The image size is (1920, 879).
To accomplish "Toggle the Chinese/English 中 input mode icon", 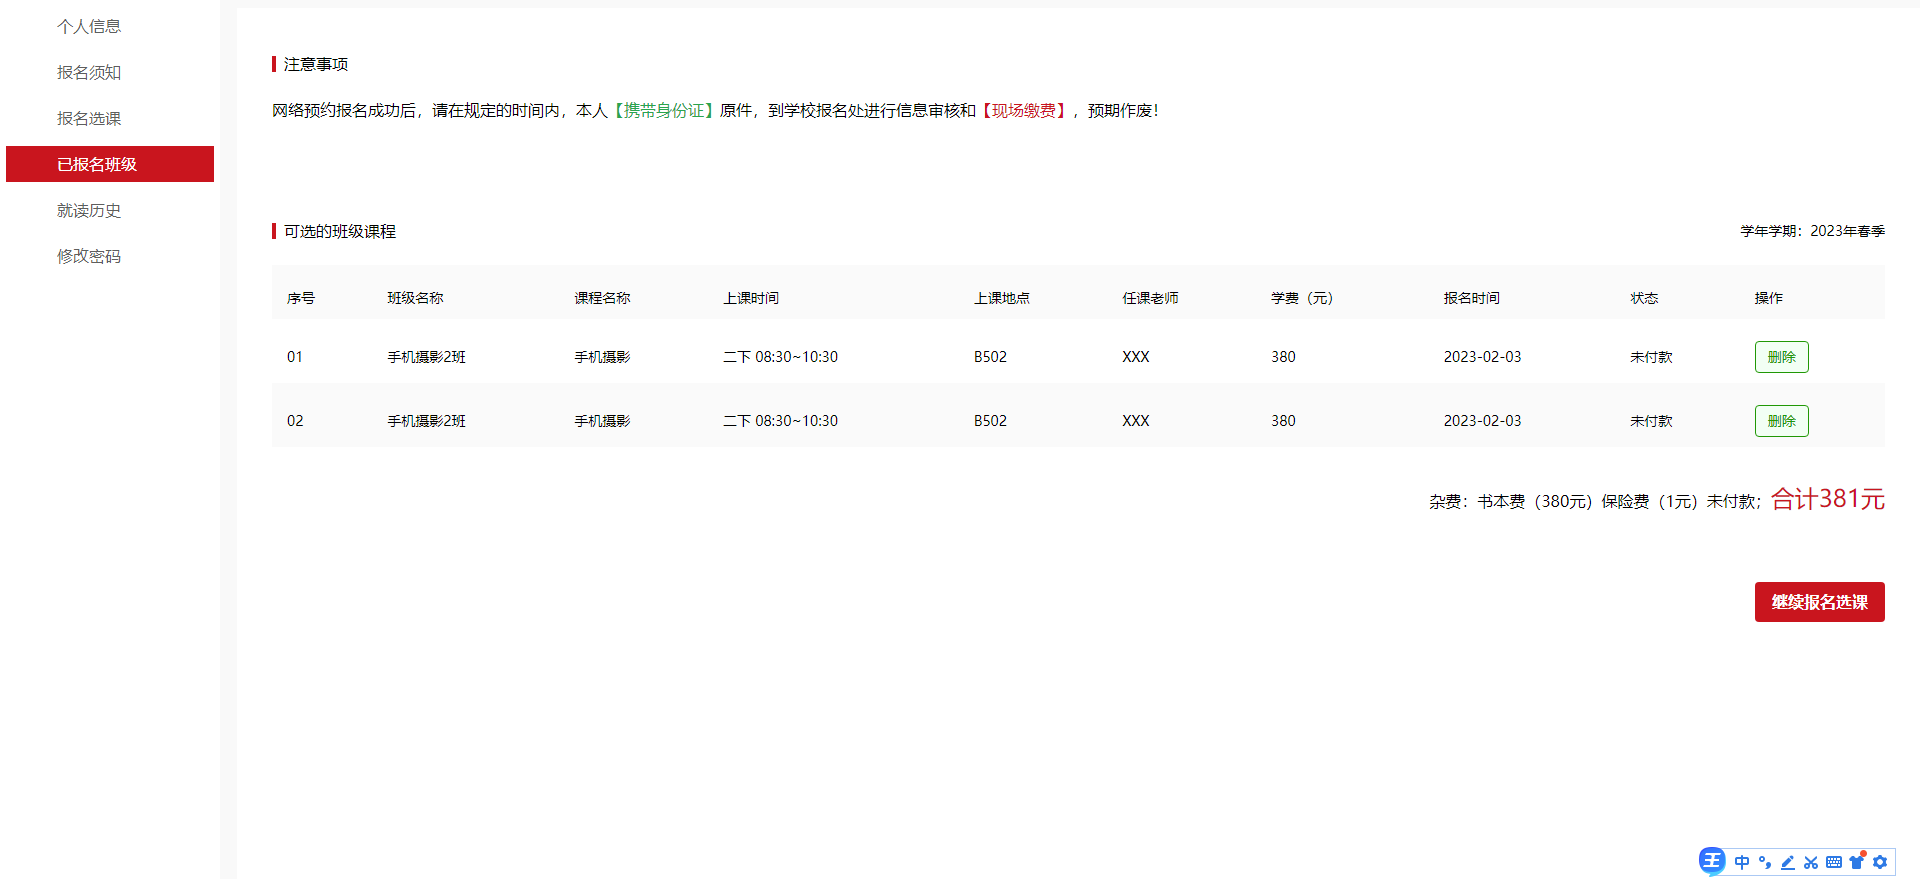I will pyautogui.click(x=1742, y=862).
